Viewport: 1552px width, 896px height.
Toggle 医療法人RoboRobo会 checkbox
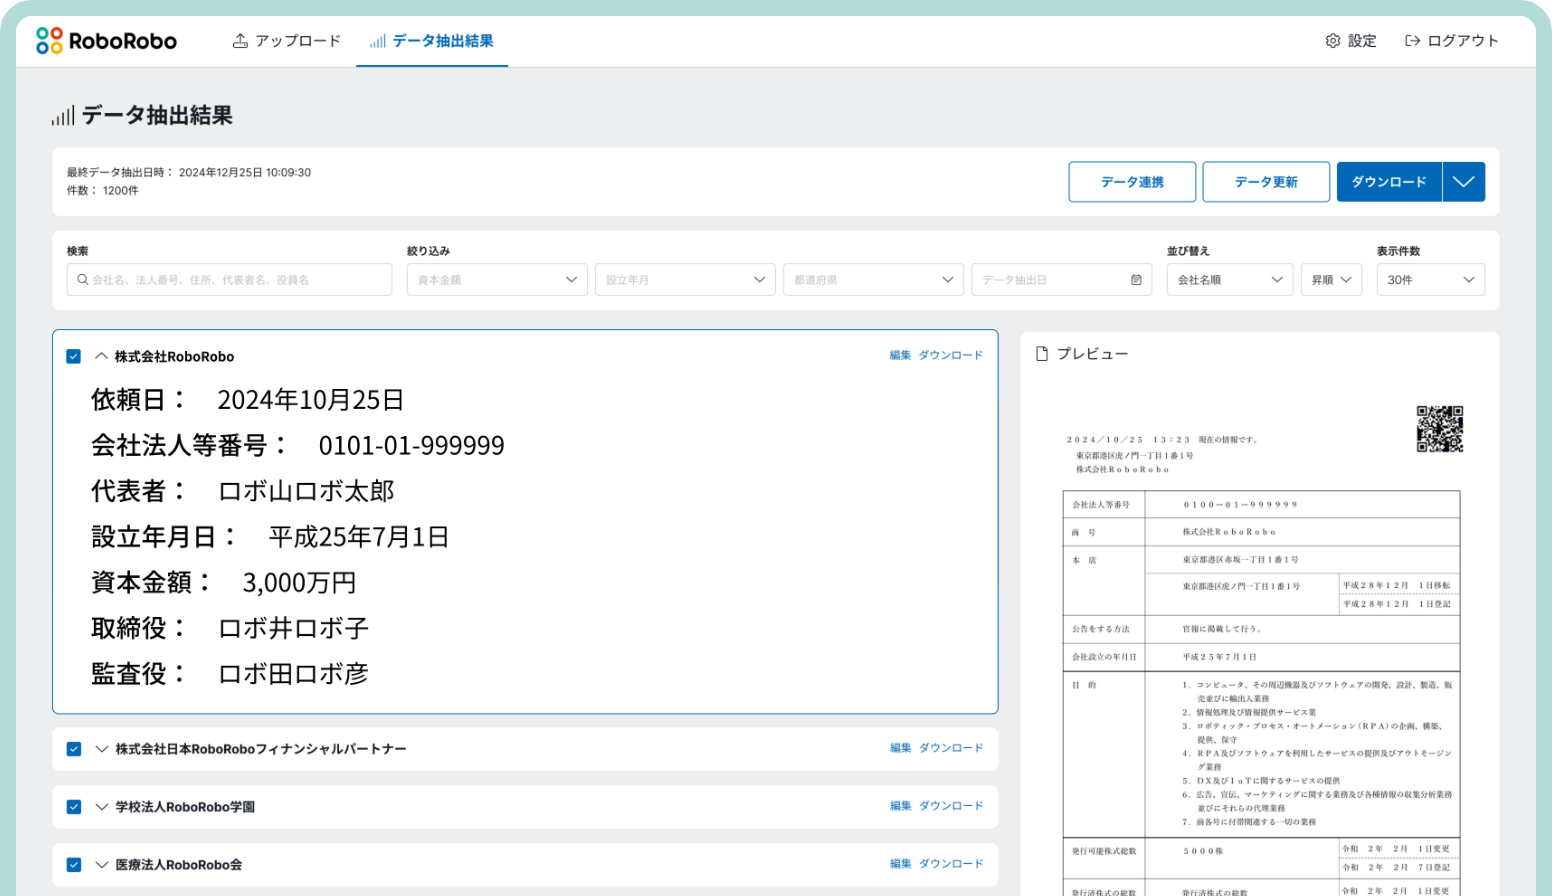(x=73, y=865)
